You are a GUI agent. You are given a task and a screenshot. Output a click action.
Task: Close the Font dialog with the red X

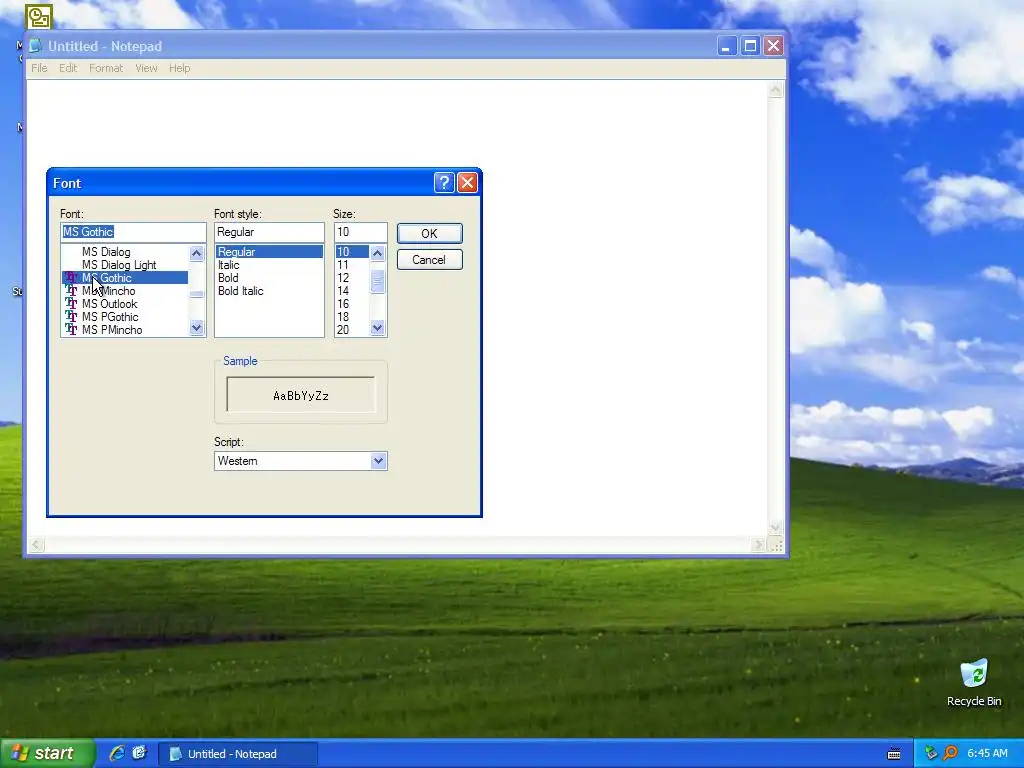click(x=468, y=183)
